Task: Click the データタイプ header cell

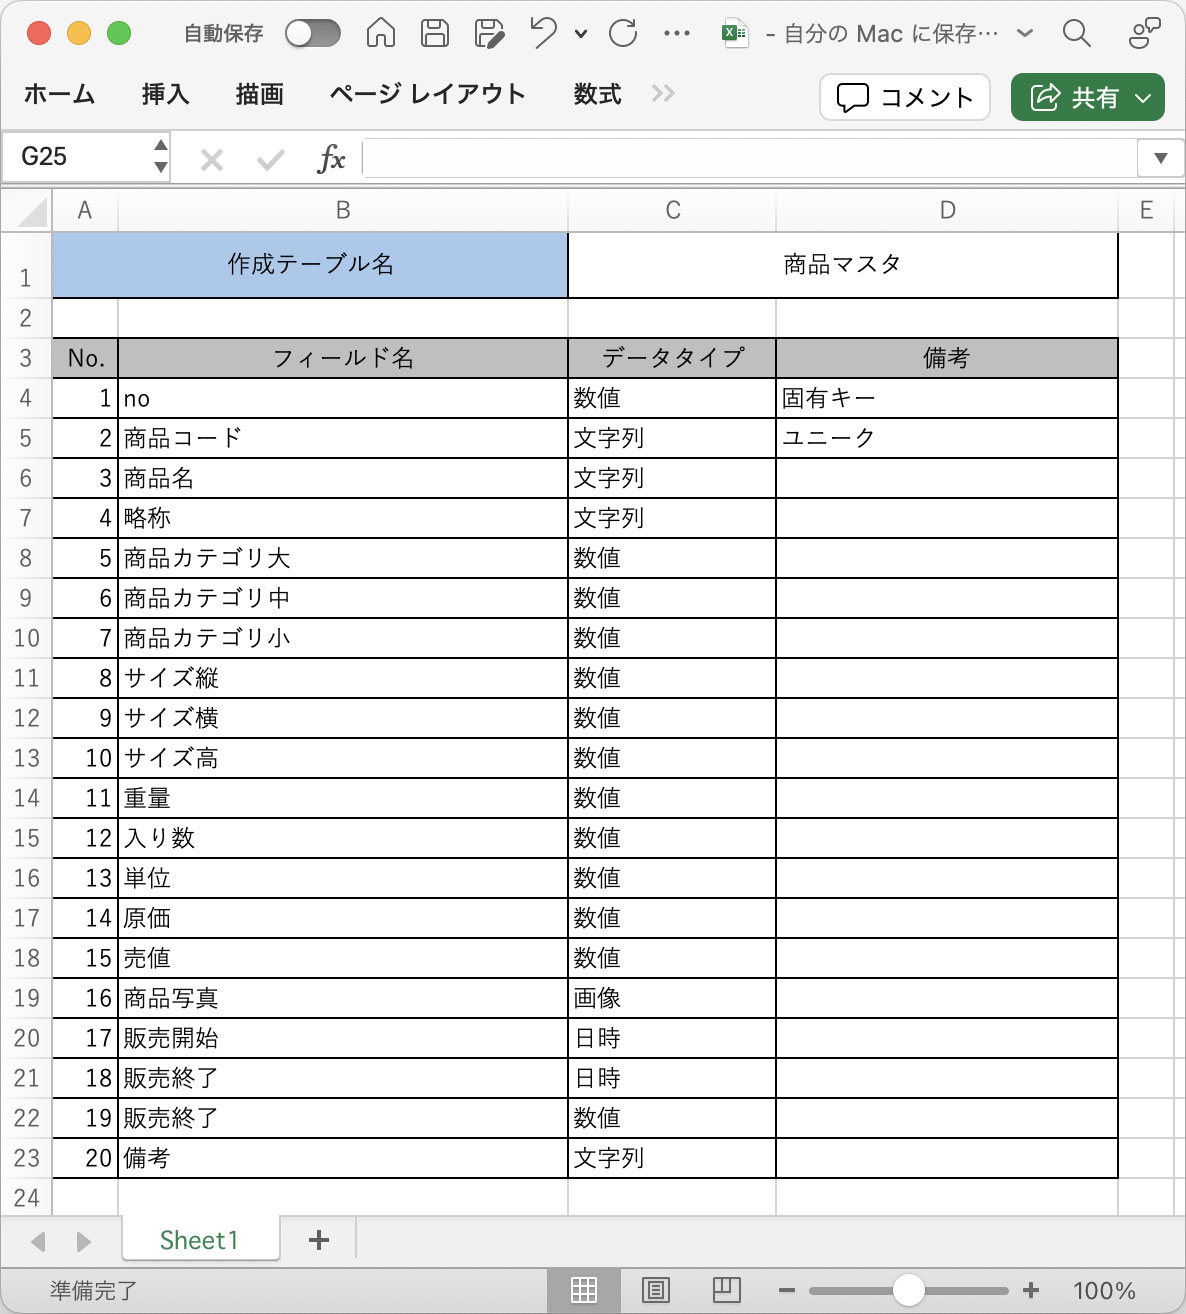Action: tap(672, 358)
